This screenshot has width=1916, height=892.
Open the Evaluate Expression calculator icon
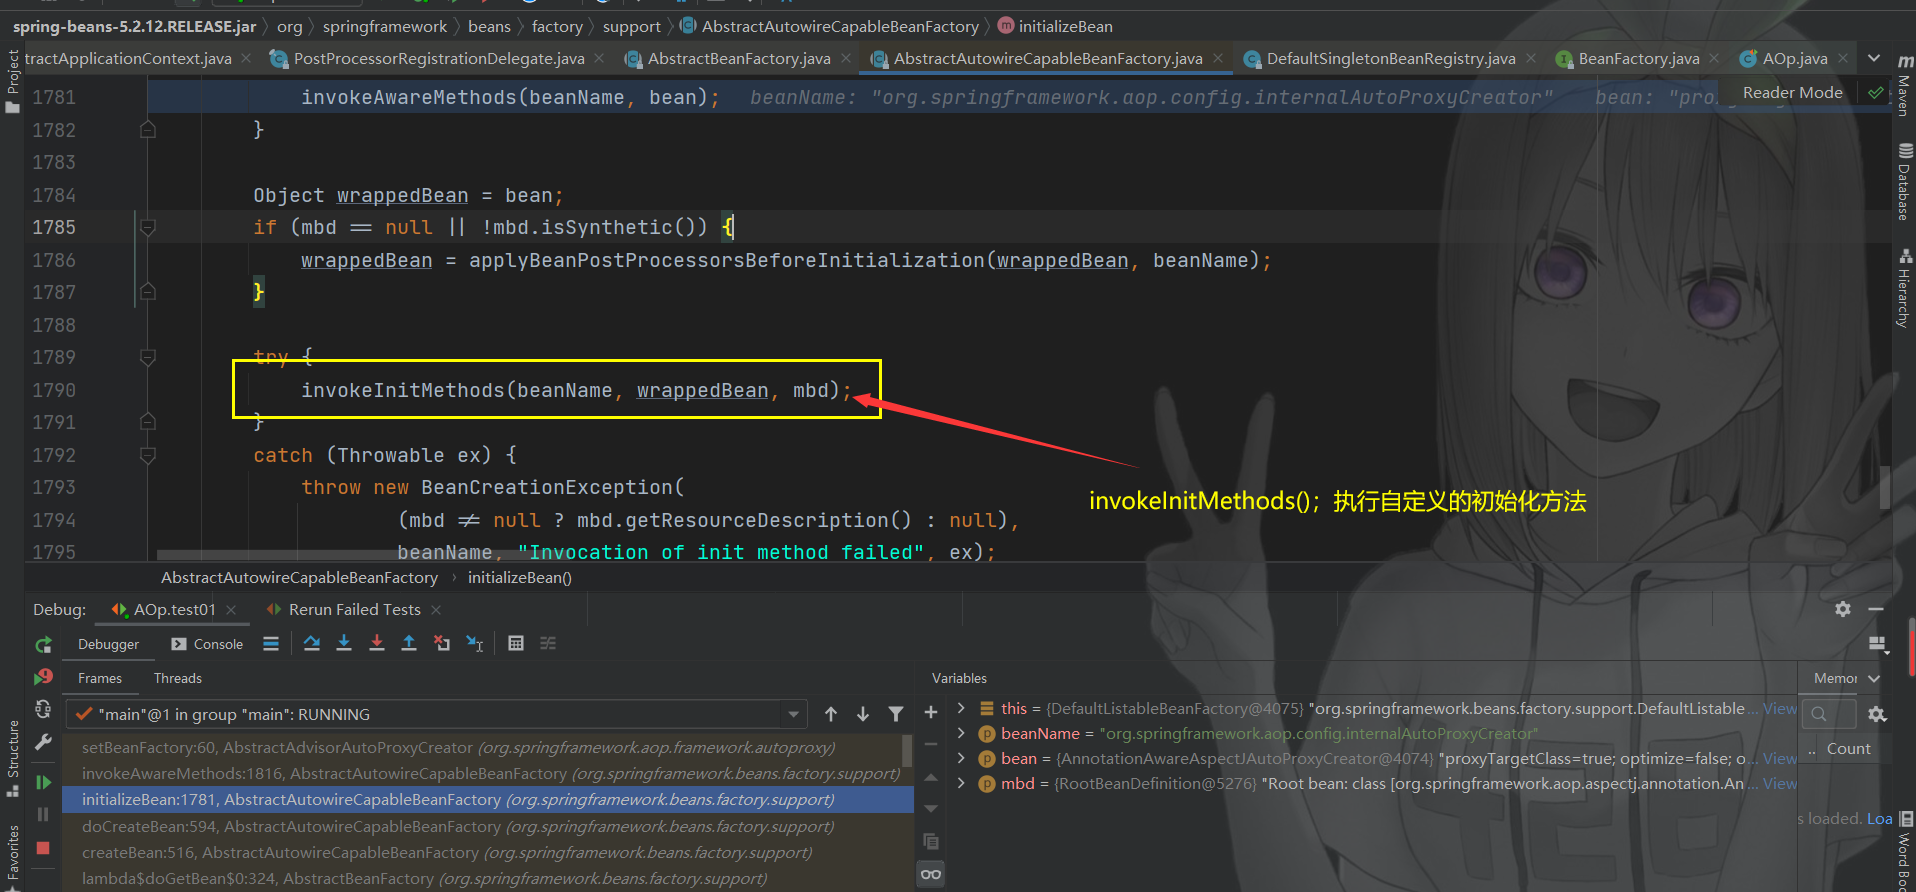(516, 643)
